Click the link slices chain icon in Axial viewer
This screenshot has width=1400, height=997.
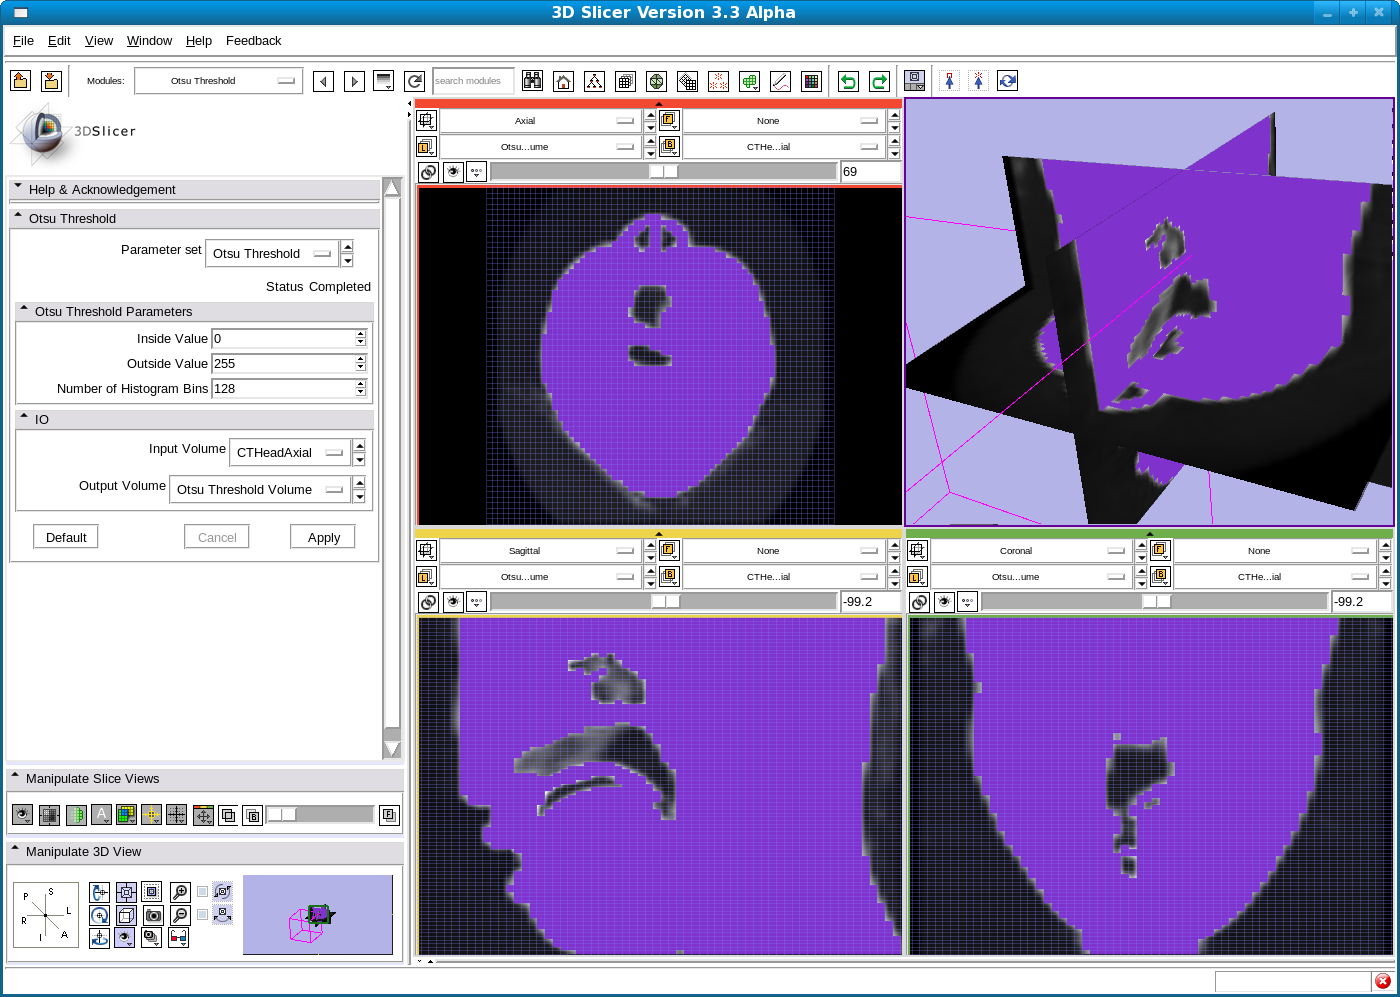[428, 172]
